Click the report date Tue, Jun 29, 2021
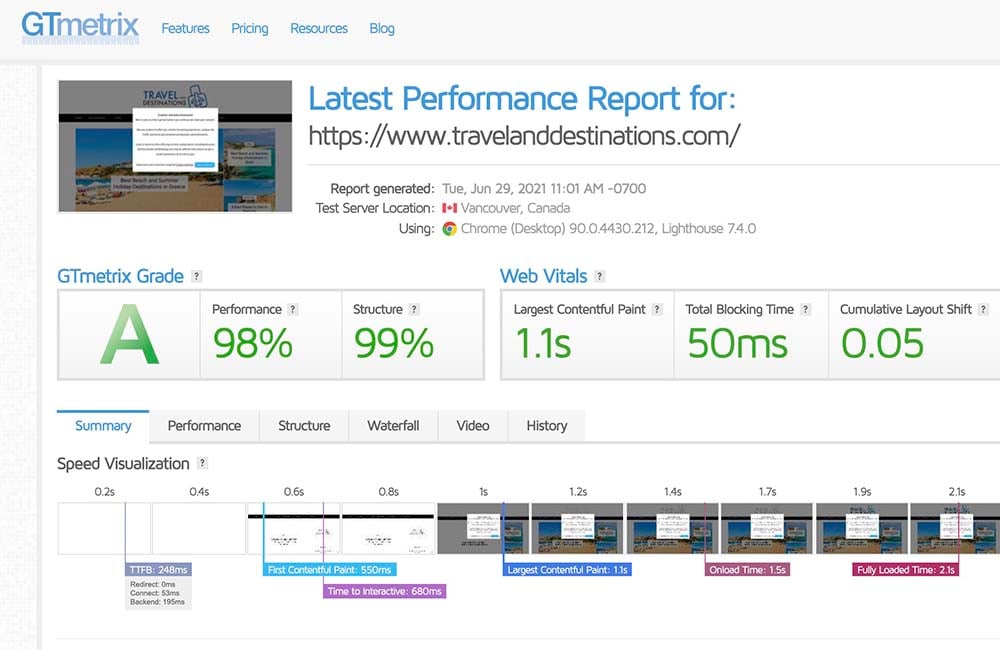Viewport: 1000px width, 650px height. pos(544,189)
